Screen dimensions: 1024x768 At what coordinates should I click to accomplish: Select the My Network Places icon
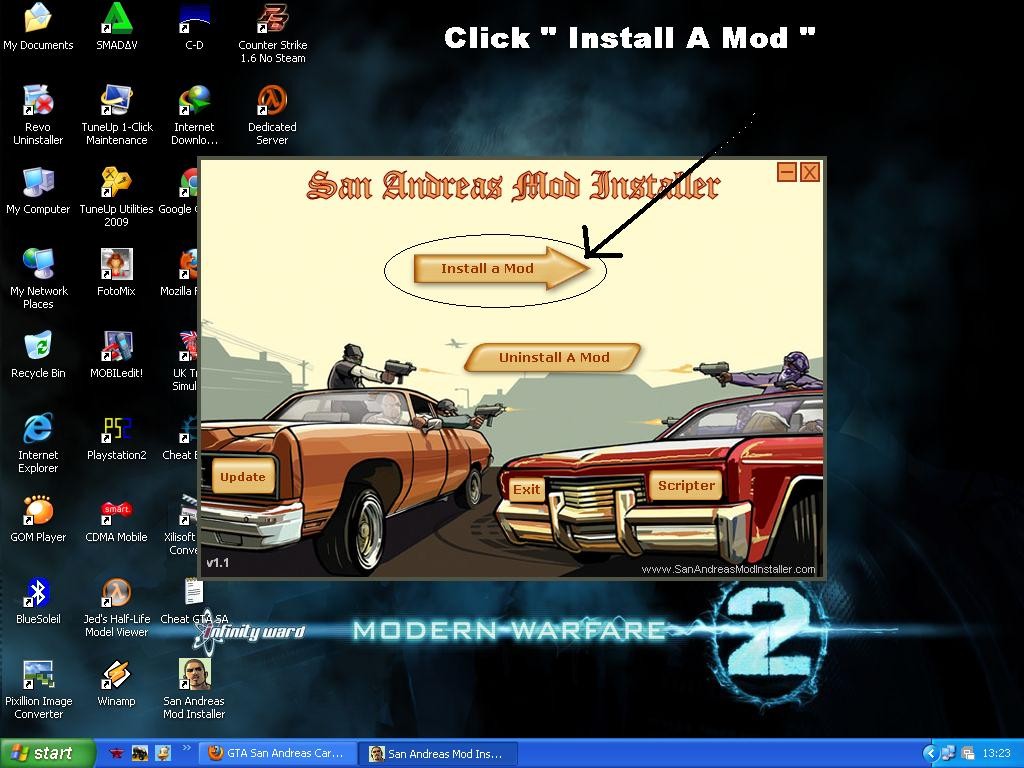click(38, 279)
